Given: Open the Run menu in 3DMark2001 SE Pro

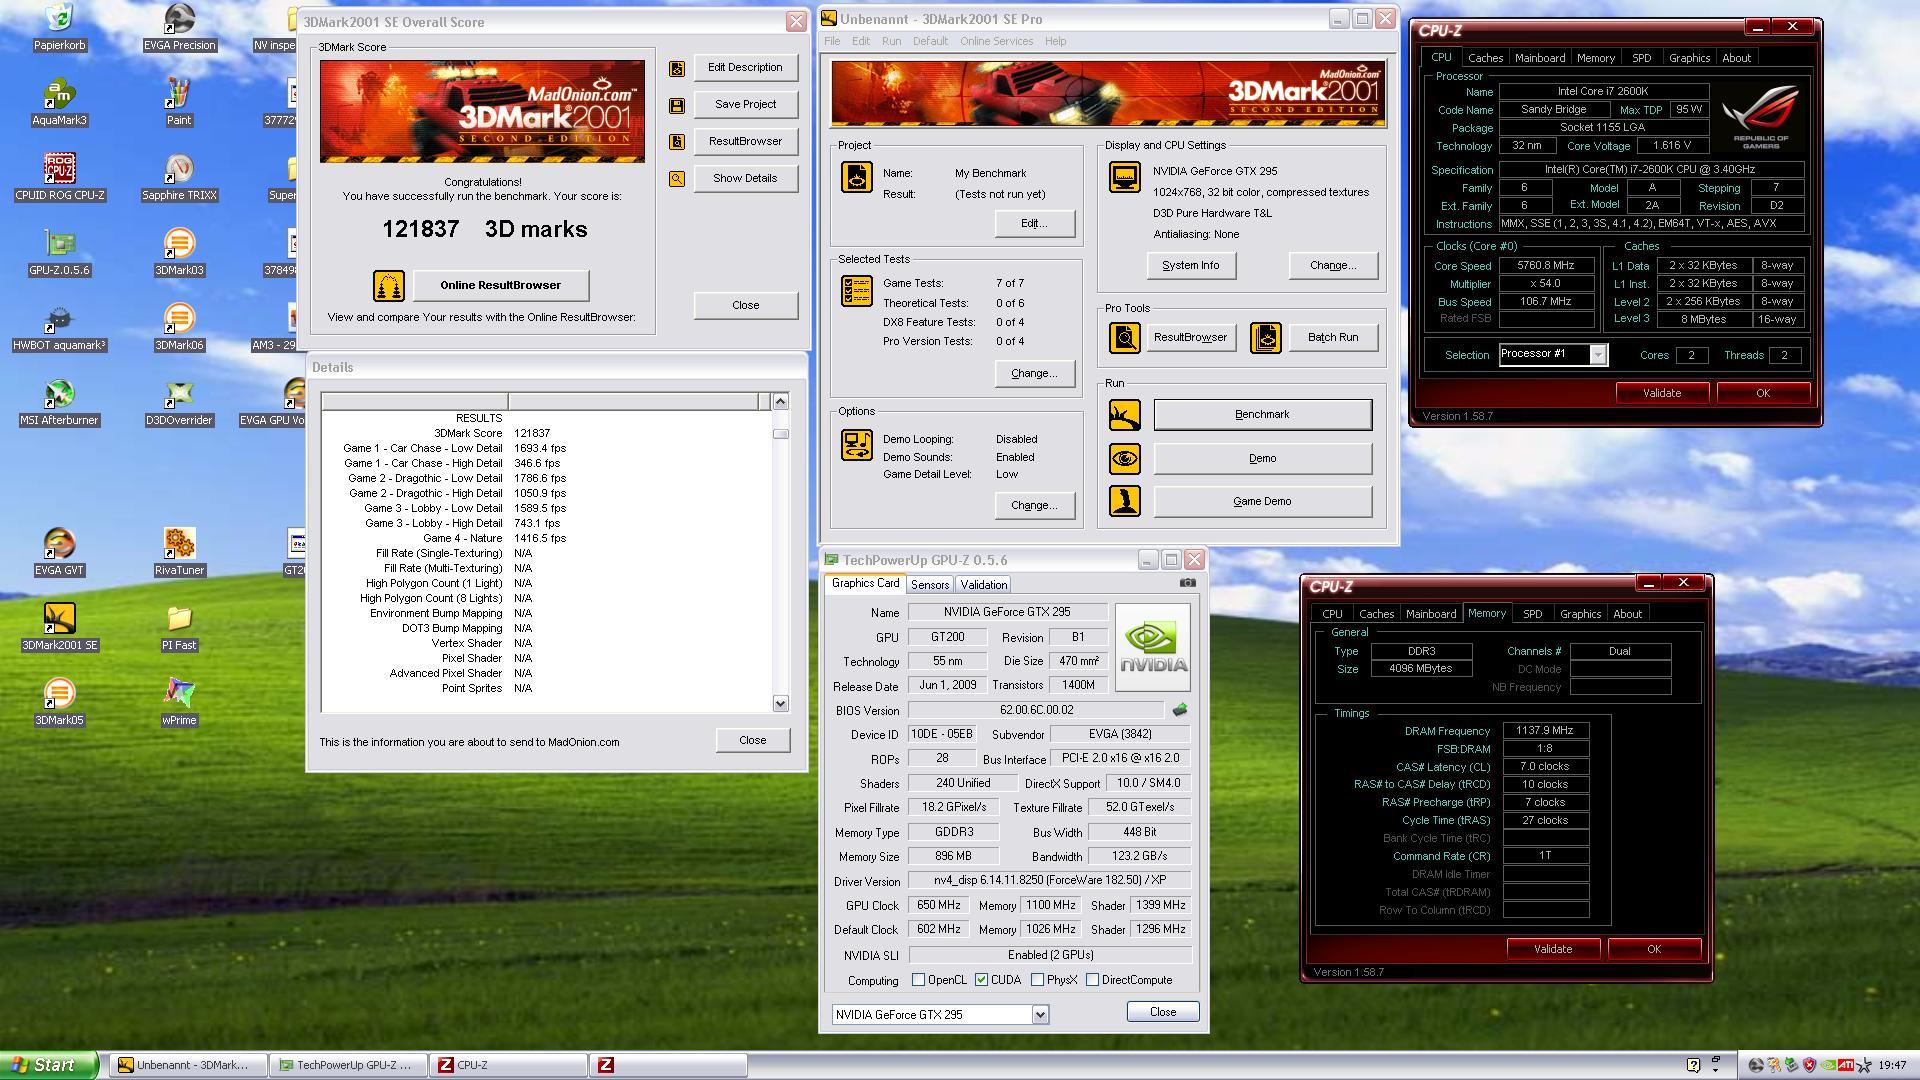Looking at the screenshot, I should pos(891,41).
